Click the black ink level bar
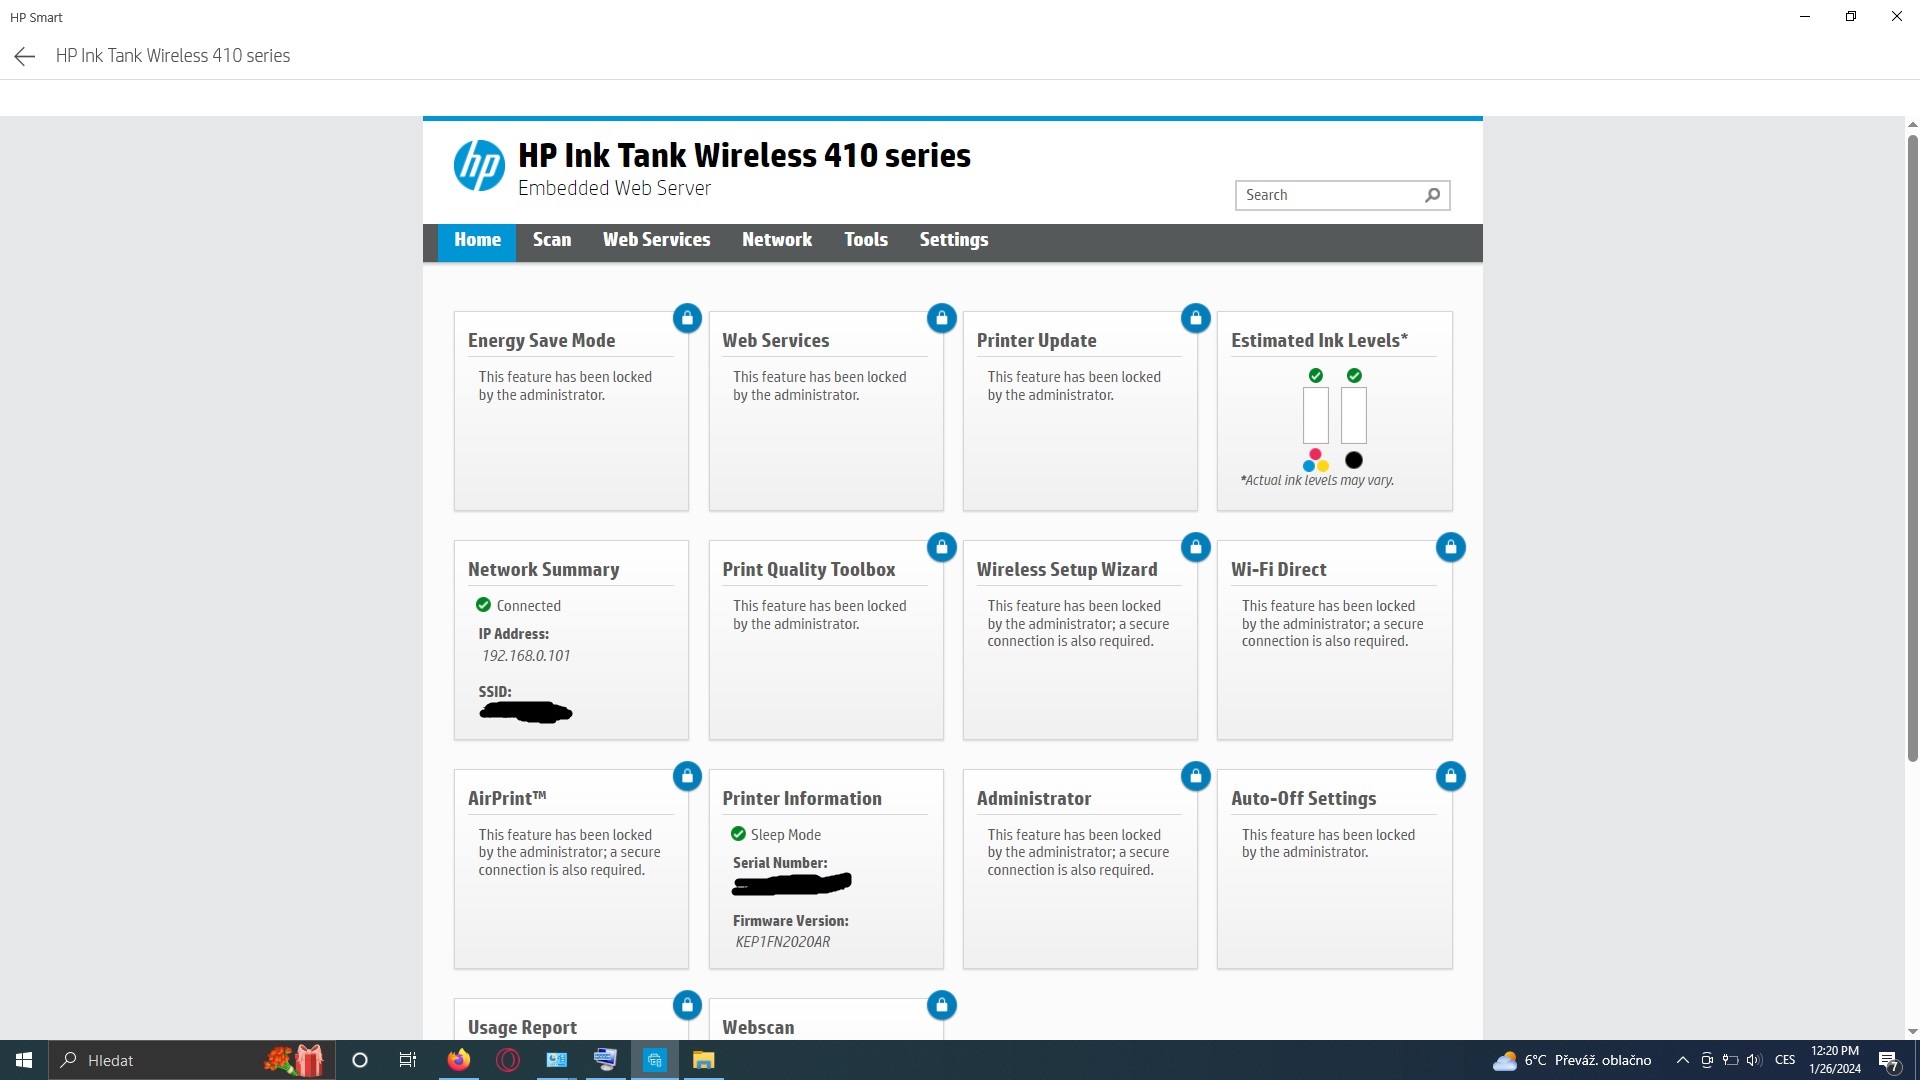The height and width of the screenshot is (1080, 1920). (x=1353, y=415)
